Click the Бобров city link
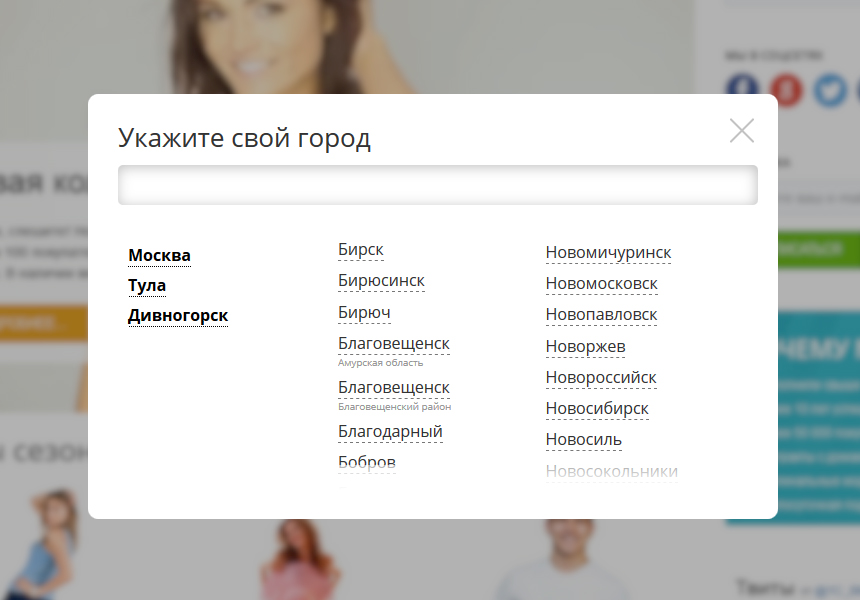 click(x=367, y=462)
